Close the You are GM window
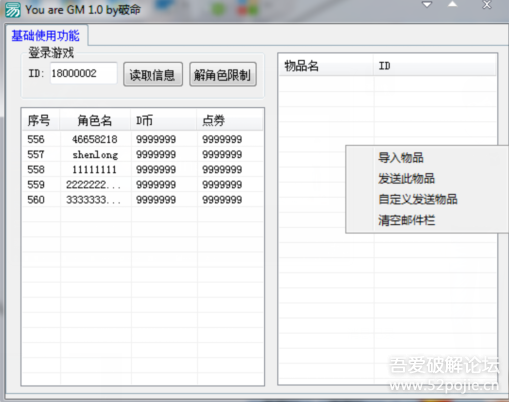This screenshot has height=402, width=509. [487, 5]
